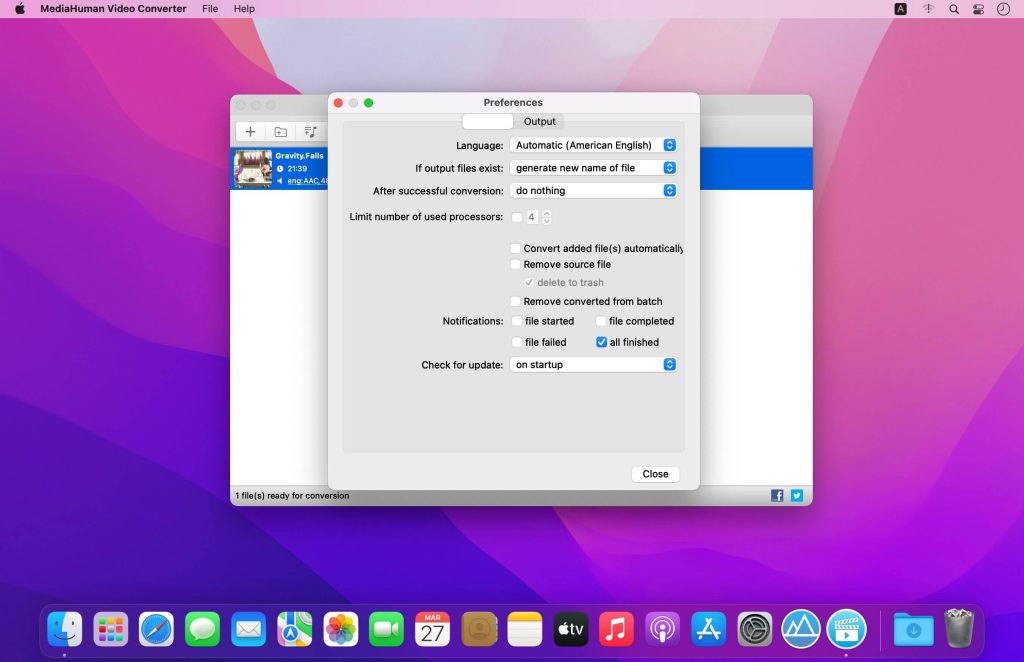The height and width of the screenshot is (662, 1024).
Task: Uncheck the all finished notification
Action: 601,342
